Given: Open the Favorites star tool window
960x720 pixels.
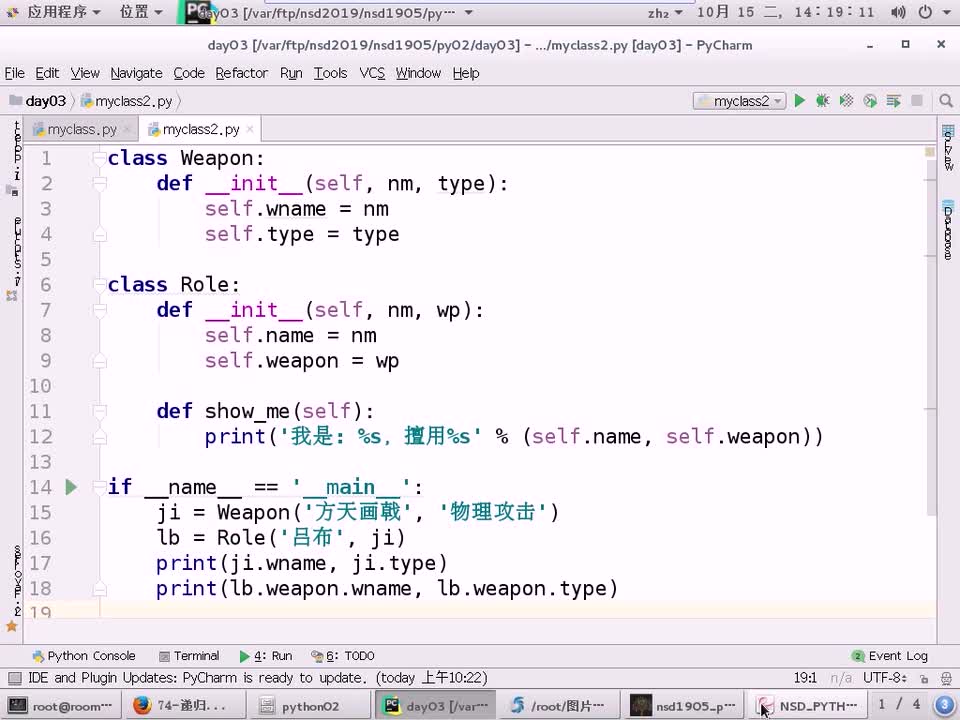Looking at the screenshot, I should point(12,626).
